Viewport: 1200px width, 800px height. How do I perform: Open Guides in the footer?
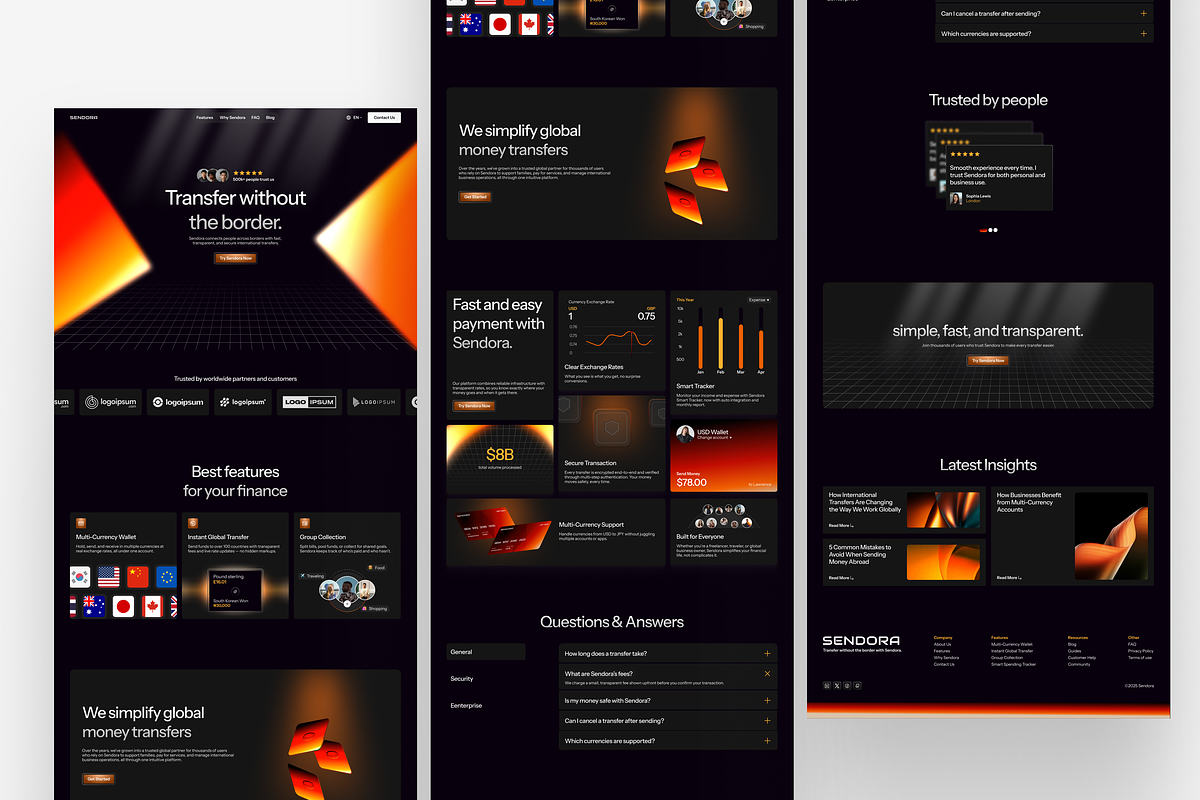(x=1075, y=651)
